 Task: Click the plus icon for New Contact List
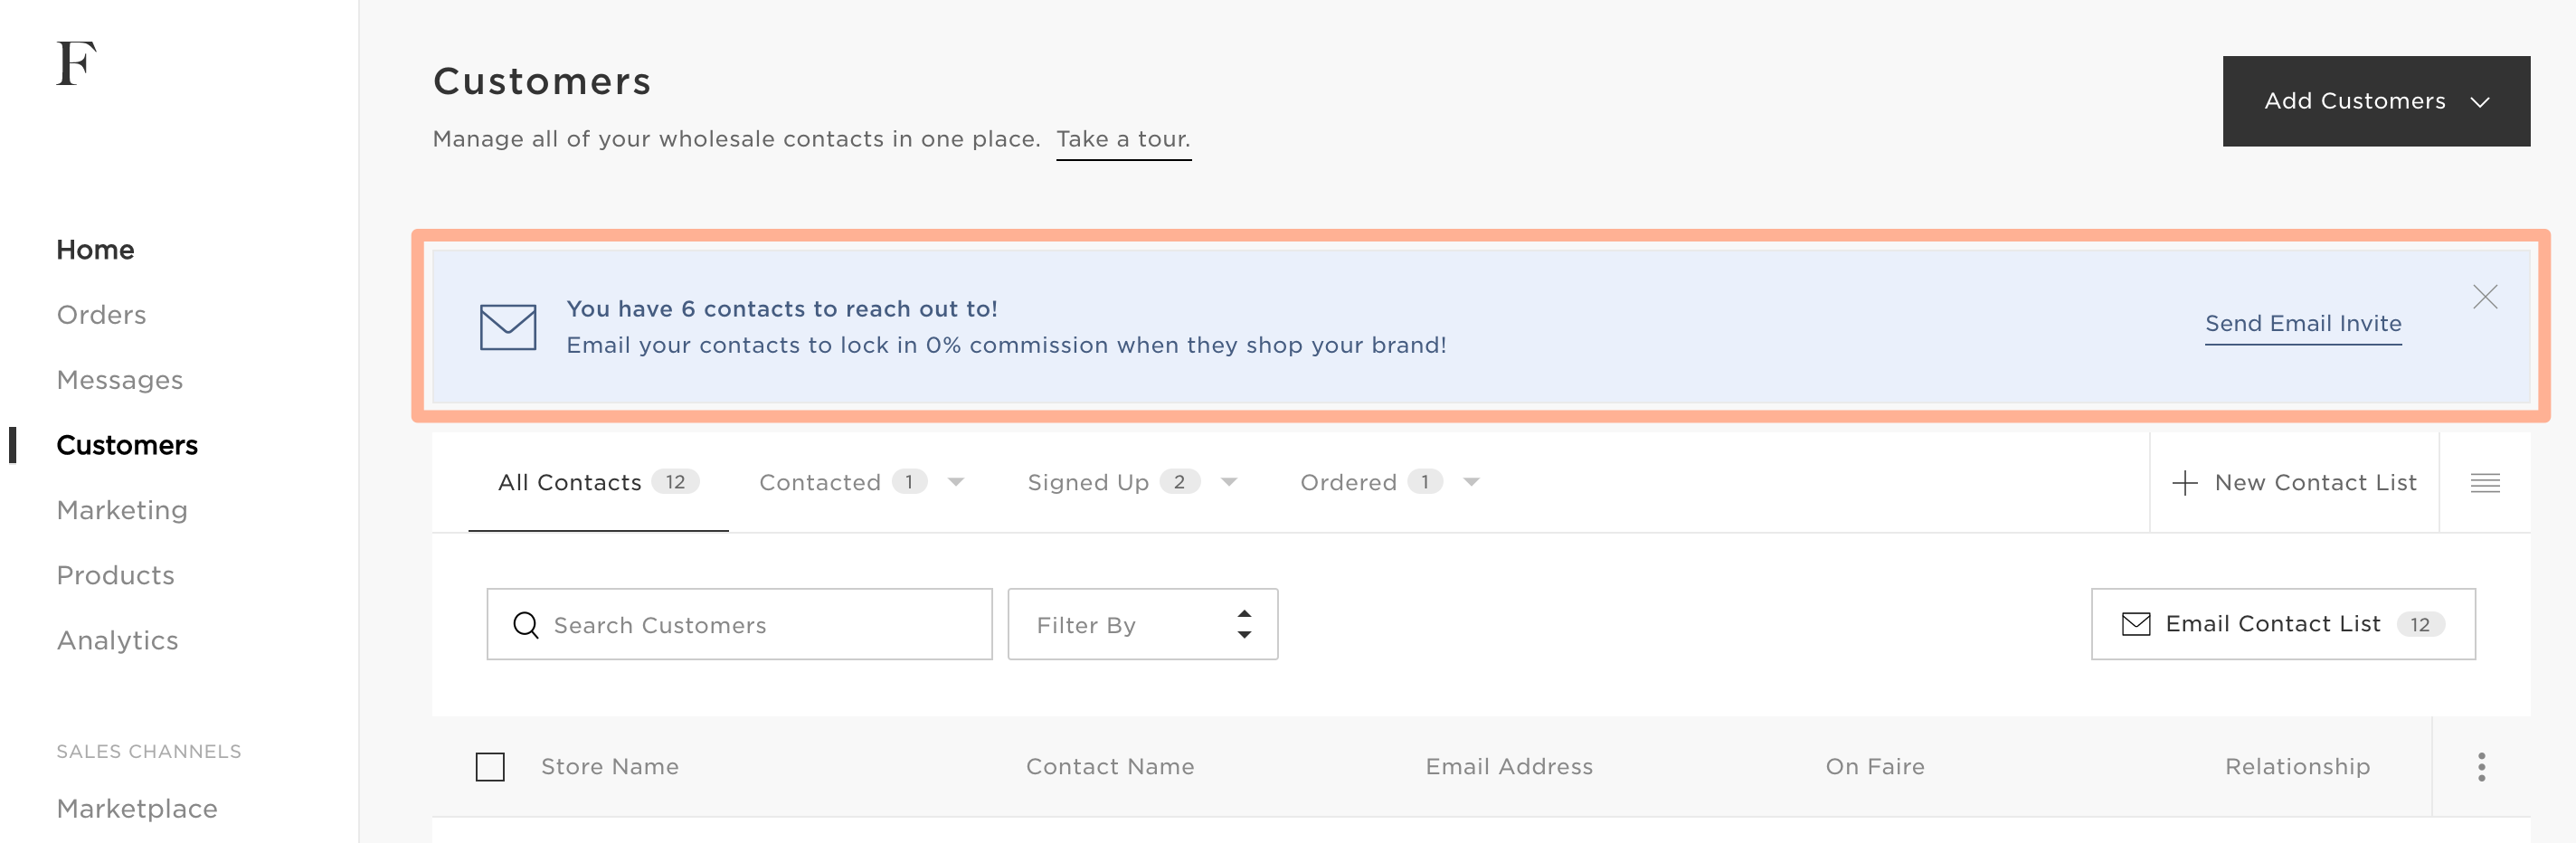coord(2184,483)
